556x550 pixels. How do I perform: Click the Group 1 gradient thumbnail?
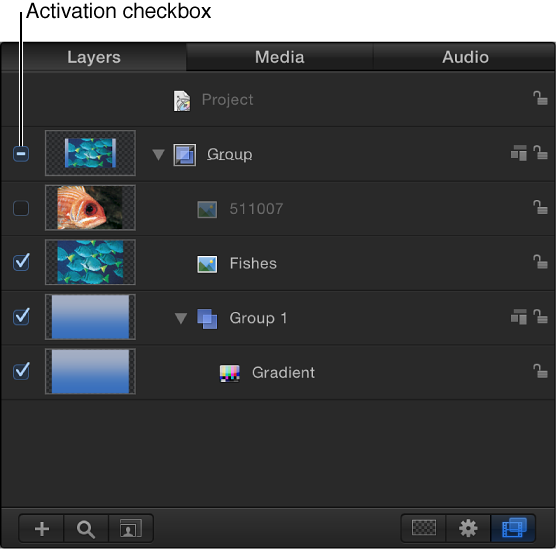coord(90,317)
